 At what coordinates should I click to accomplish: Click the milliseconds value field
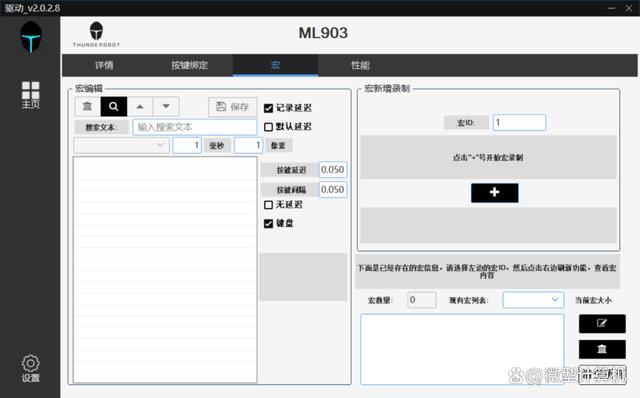(x=187, y=145)
